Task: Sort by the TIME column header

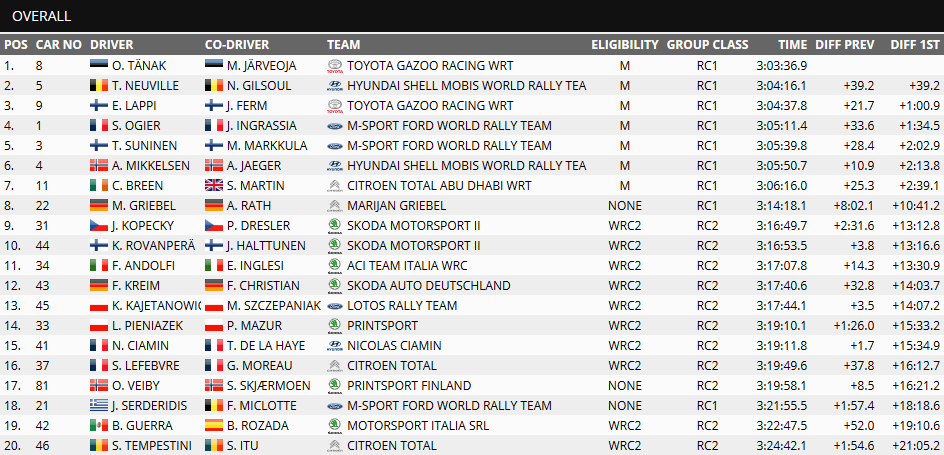Action: tap(792, 45)
